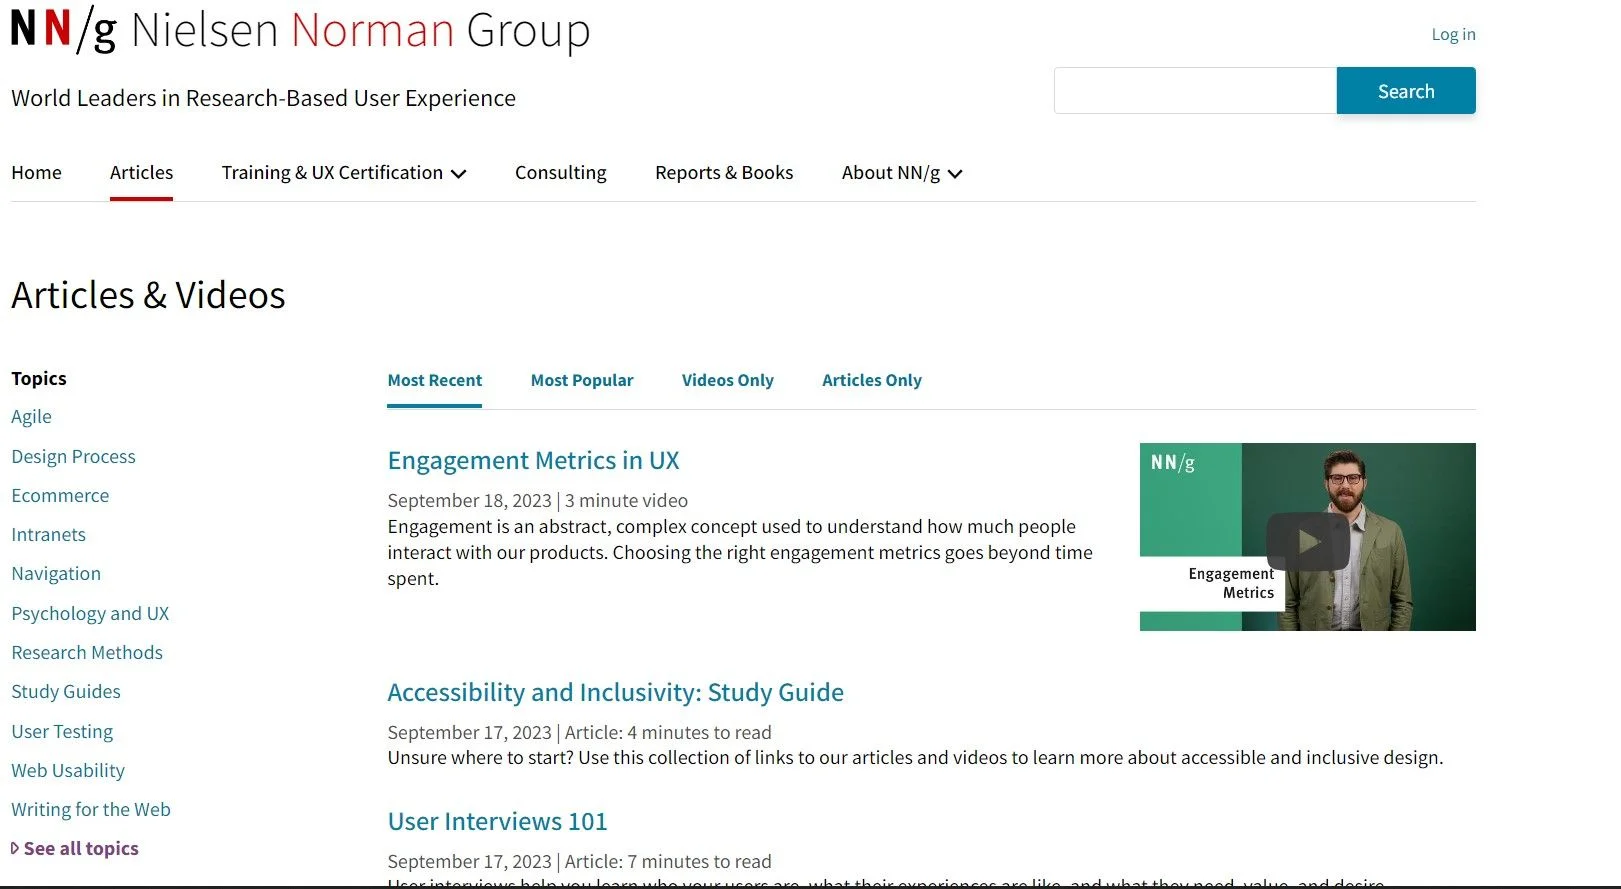Open the About NN/g dropdown menu
This screenshot has width=1621, height=889.
pyautogui.click(x=901, y=173)
